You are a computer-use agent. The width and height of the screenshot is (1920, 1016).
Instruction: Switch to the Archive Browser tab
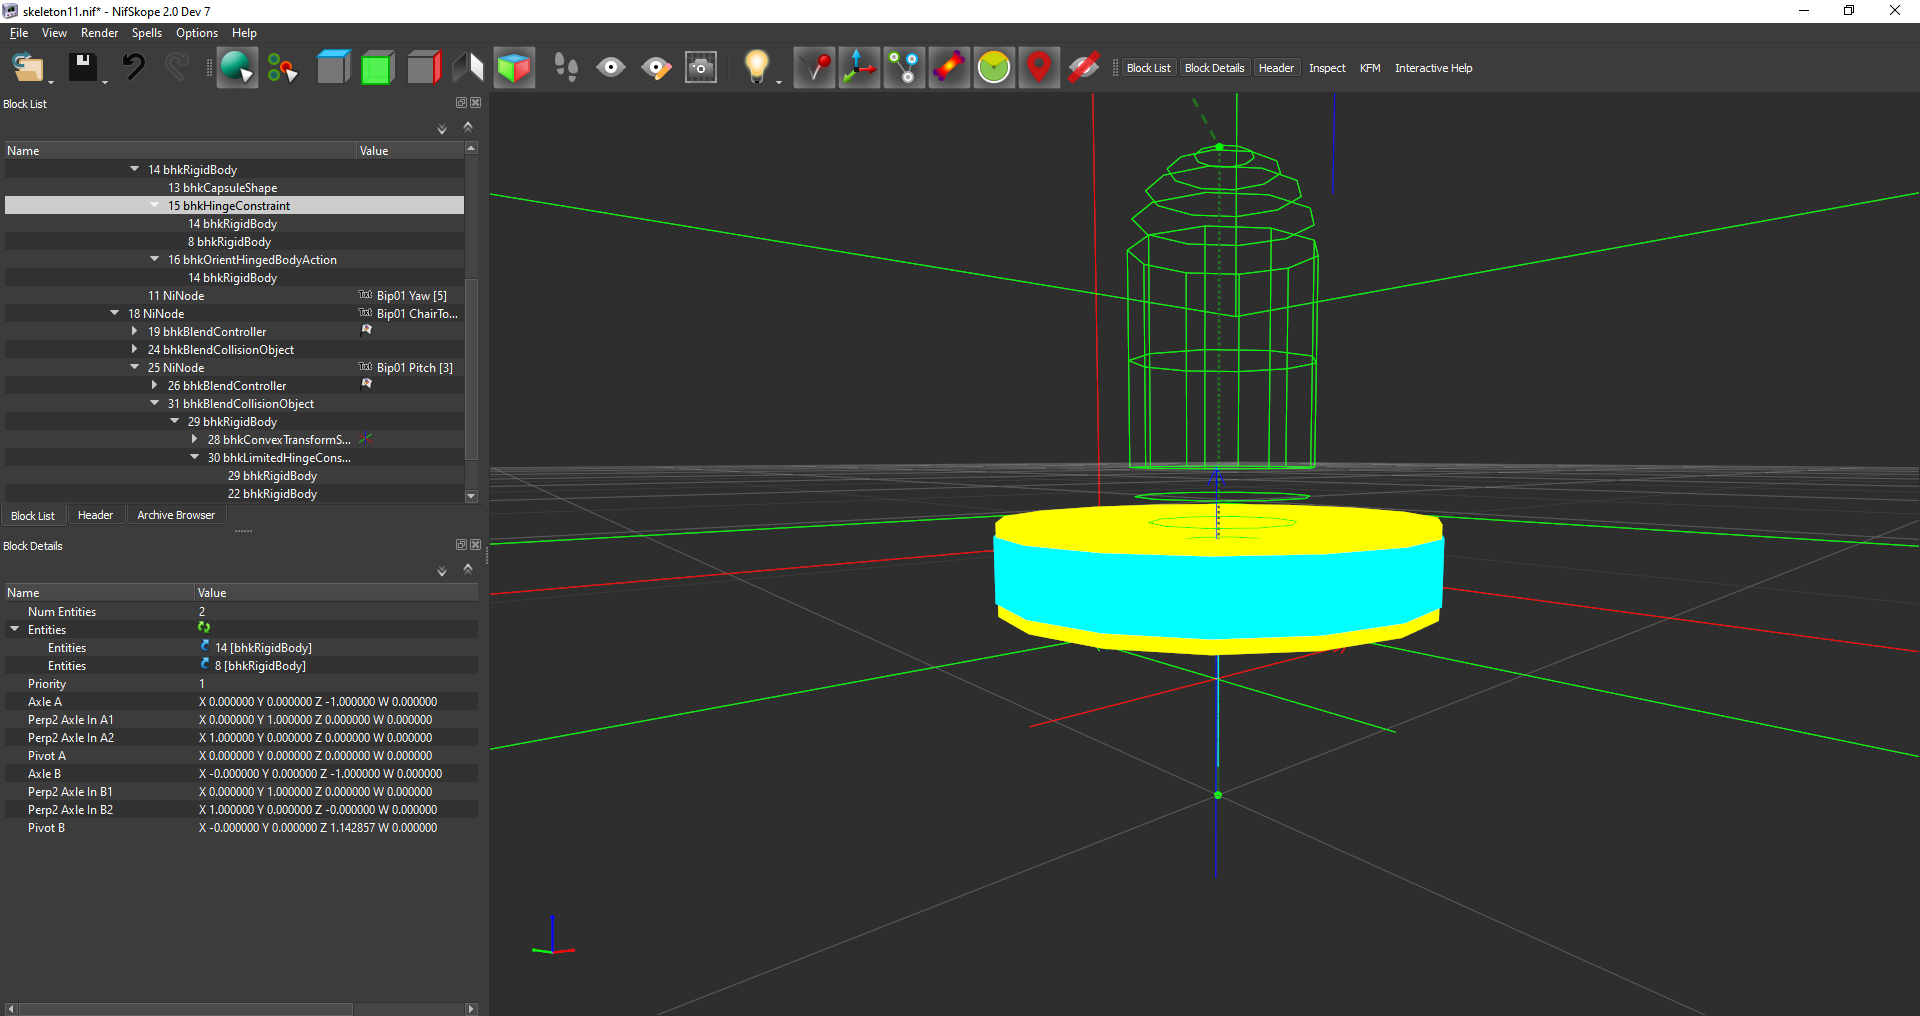pyautogui.click(x=176, y=515)
